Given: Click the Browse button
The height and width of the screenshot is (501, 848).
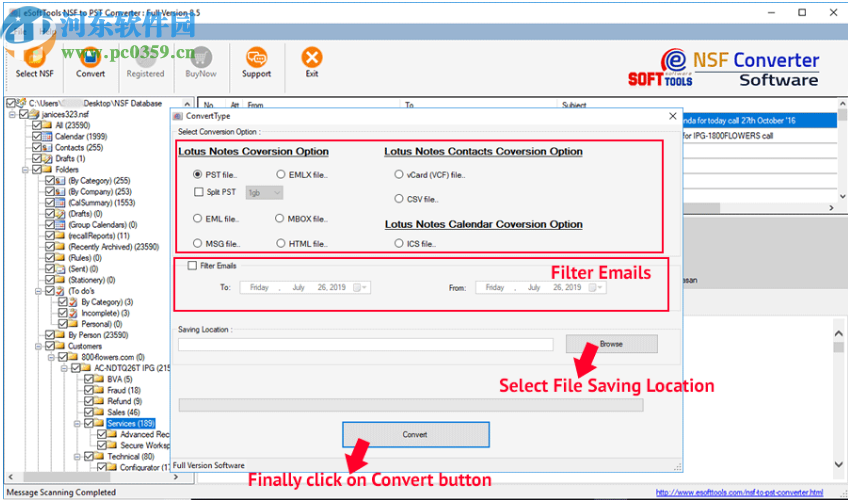Looking at the screenshot, I should coord(612,344).
